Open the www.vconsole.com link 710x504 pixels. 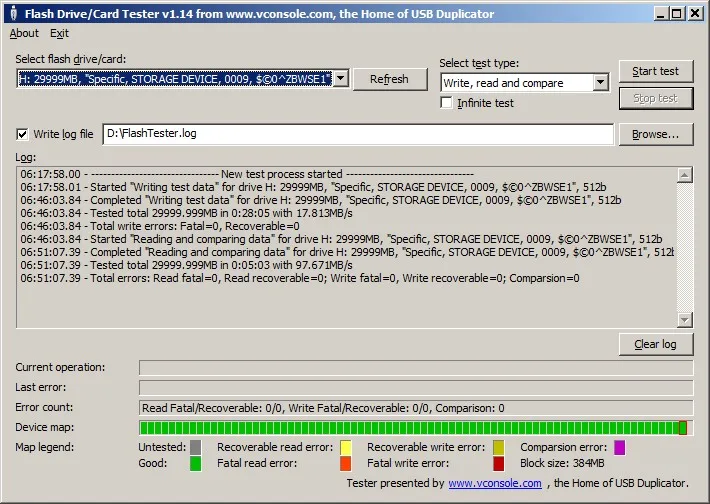[495, 483]
